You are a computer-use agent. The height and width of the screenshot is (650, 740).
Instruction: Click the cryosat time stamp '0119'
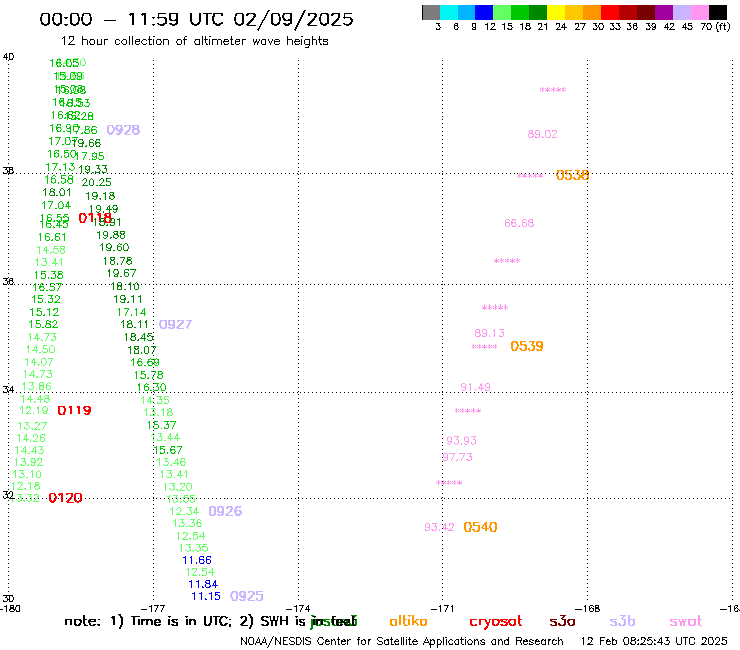tap(74, 410)
